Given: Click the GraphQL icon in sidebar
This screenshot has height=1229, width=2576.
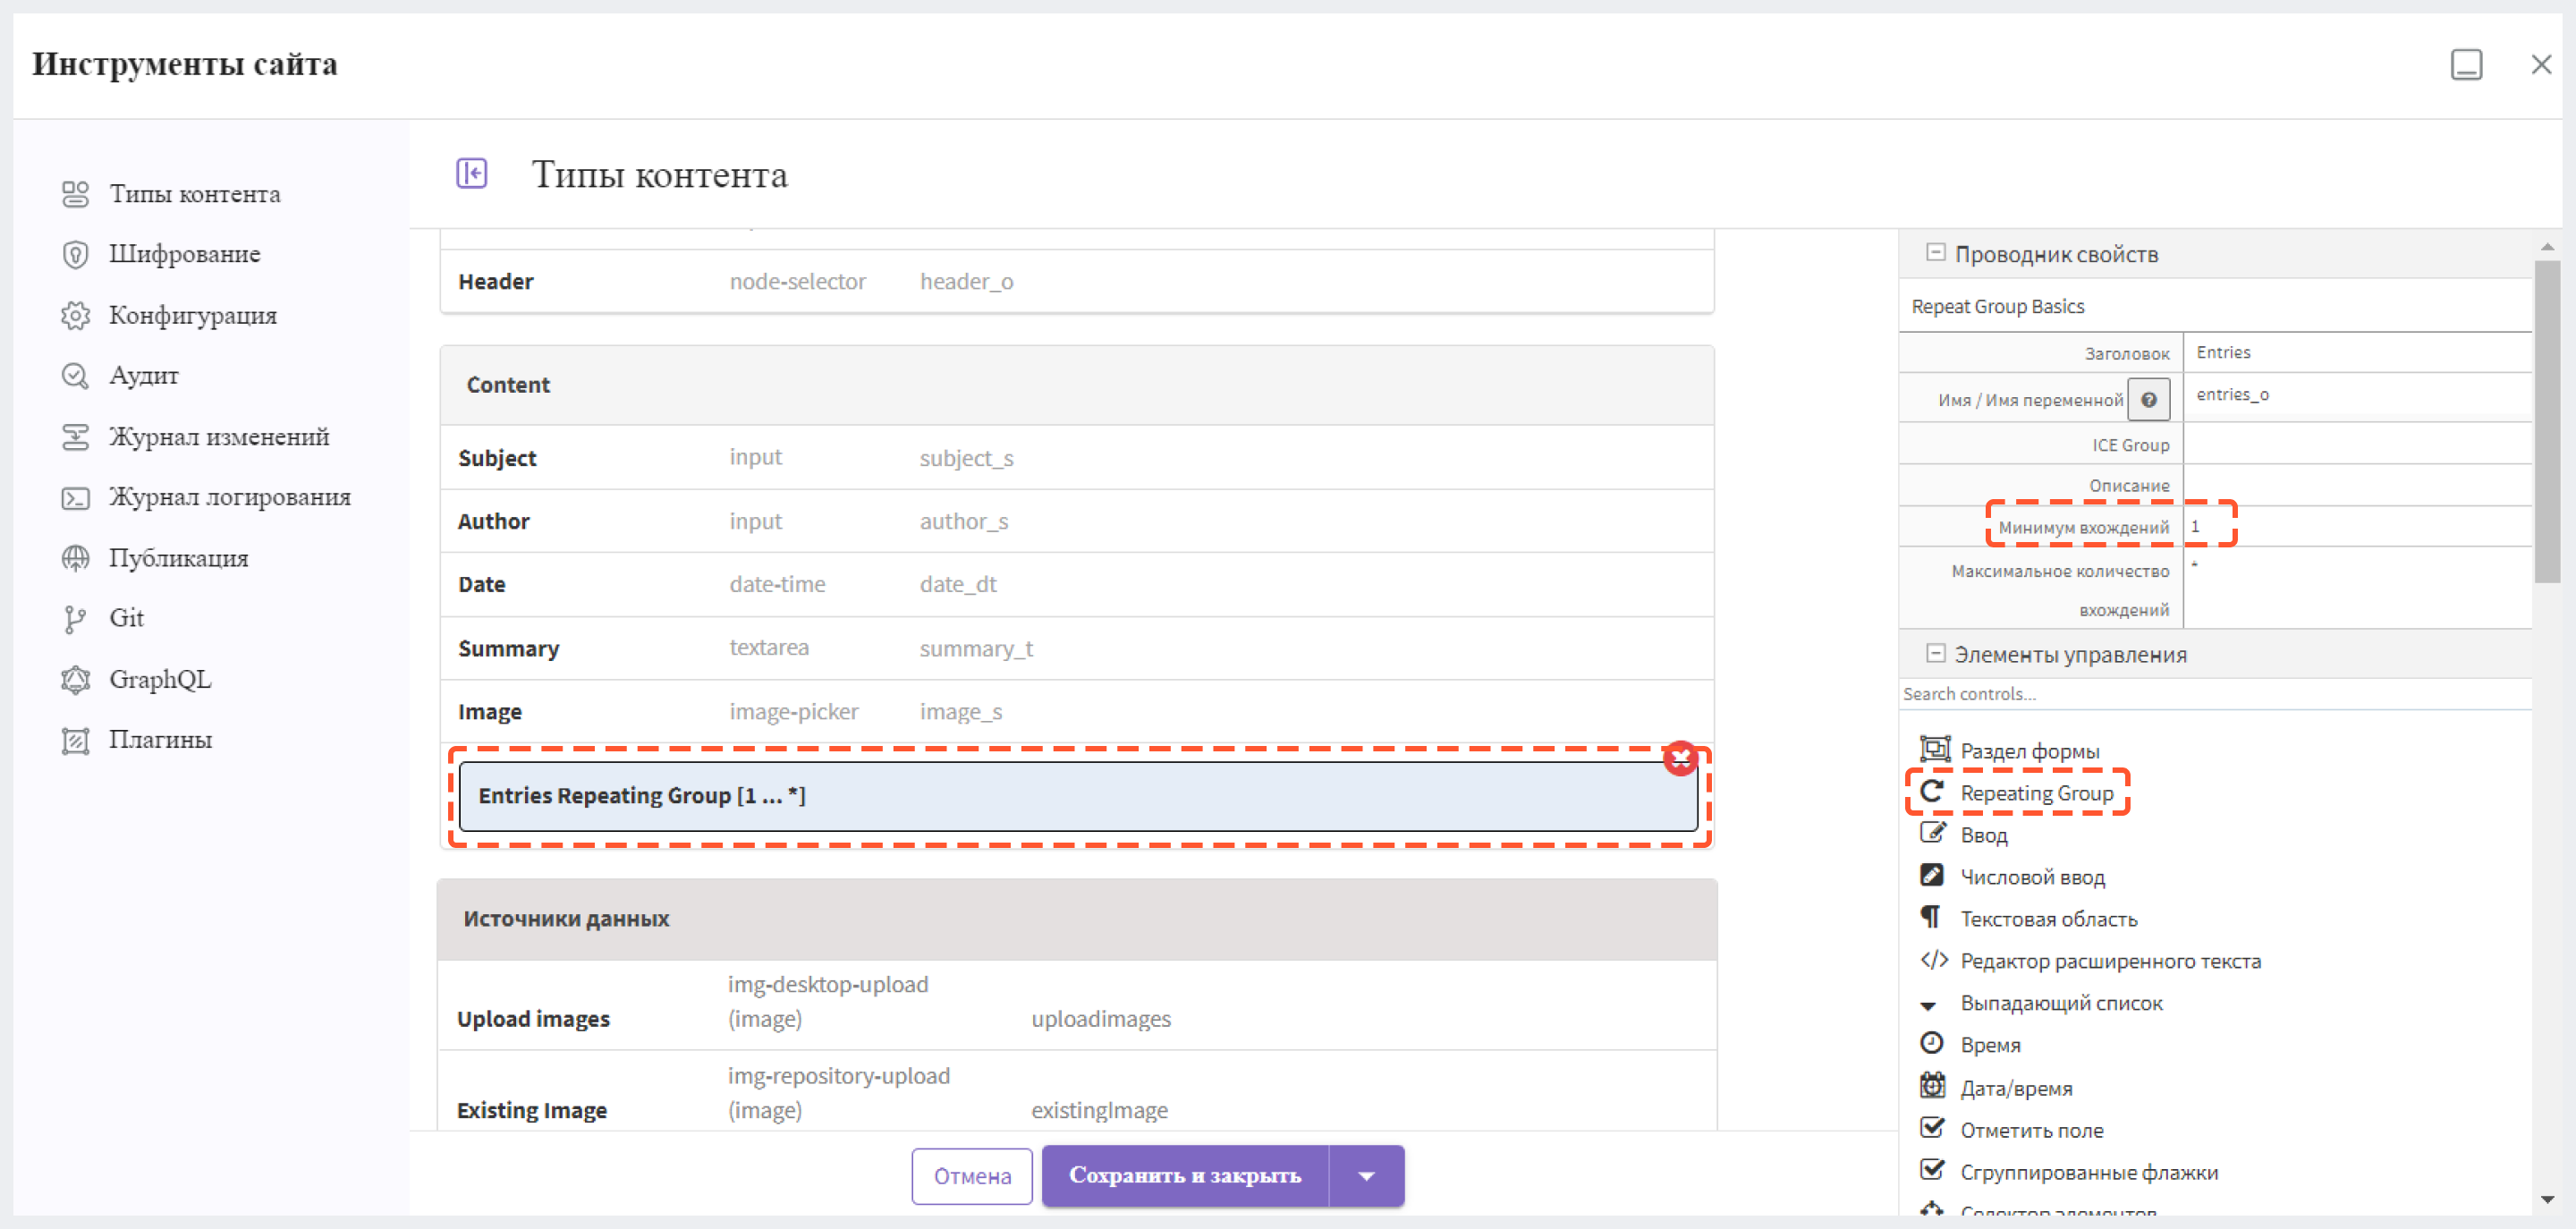Looking at the screenshot, I should [75, 680].
